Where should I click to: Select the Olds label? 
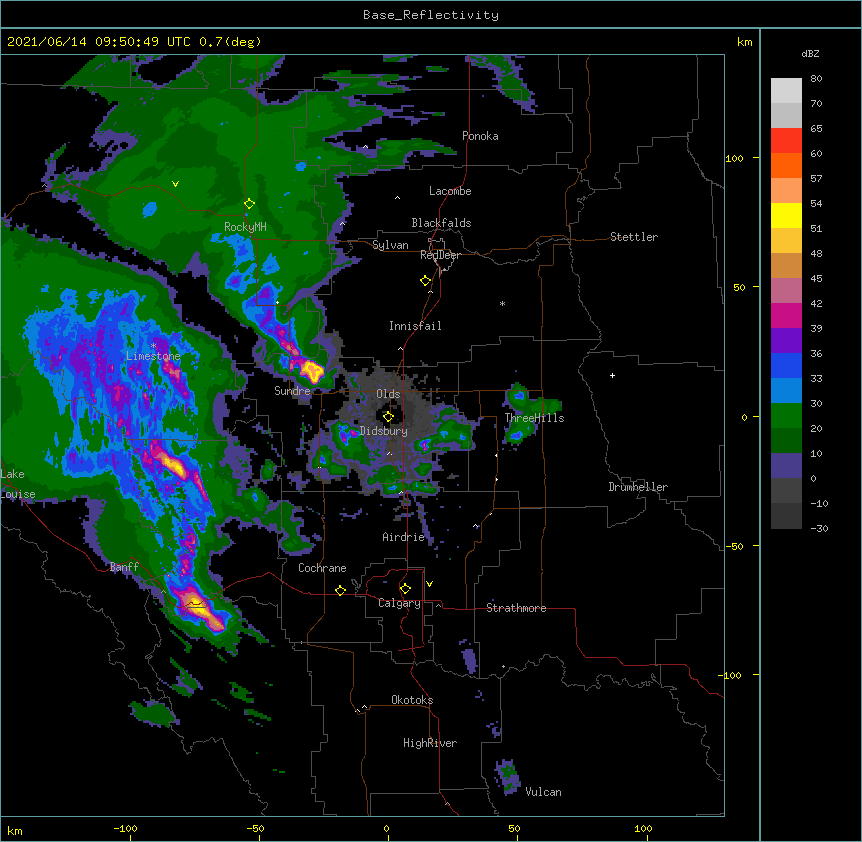click(388, 394)
